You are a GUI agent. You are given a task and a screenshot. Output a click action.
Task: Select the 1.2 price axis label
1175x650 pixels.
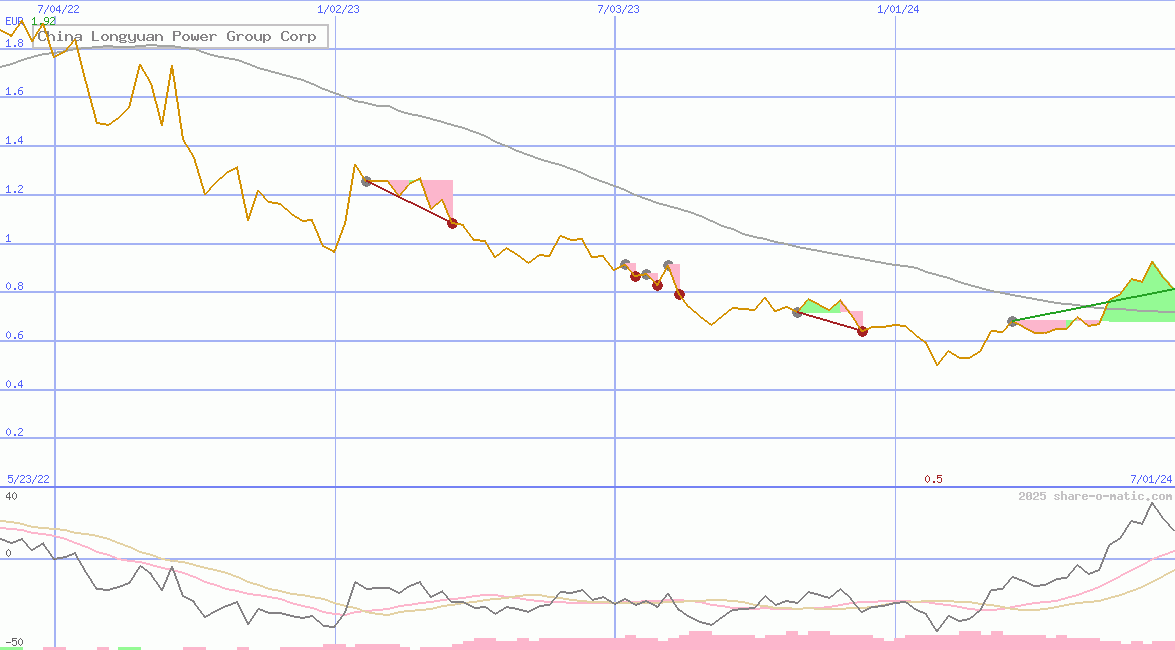pos(14,189)
